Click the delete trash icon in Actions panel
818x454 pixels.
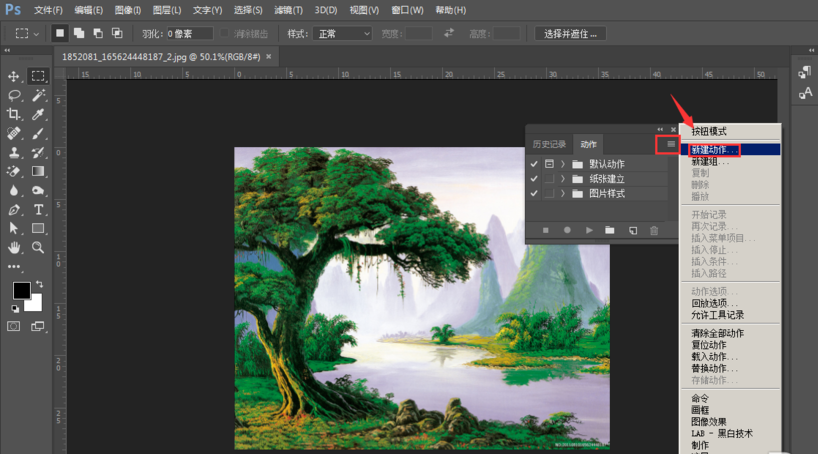[x=654, y=230]
